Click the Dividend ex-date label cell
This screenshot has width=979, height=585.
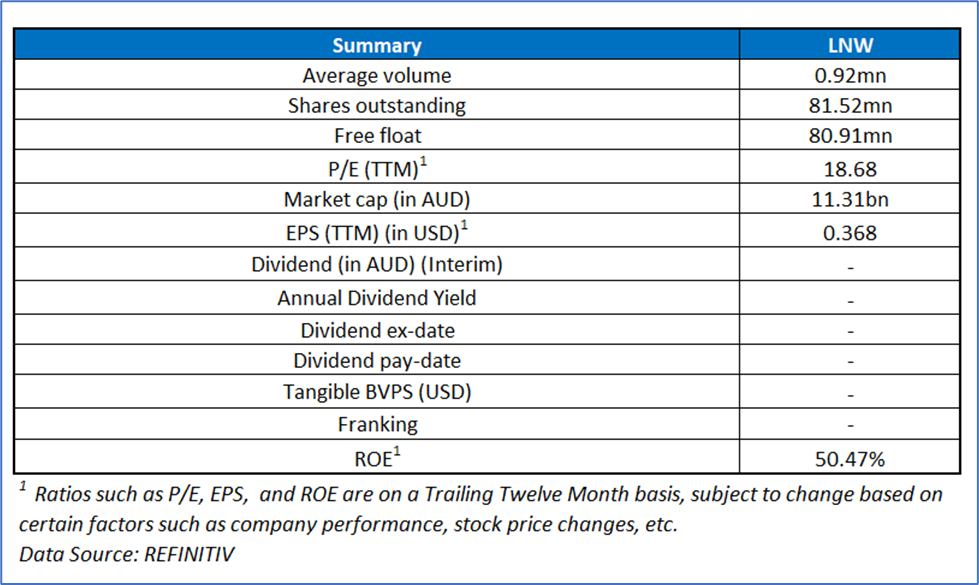376,329
